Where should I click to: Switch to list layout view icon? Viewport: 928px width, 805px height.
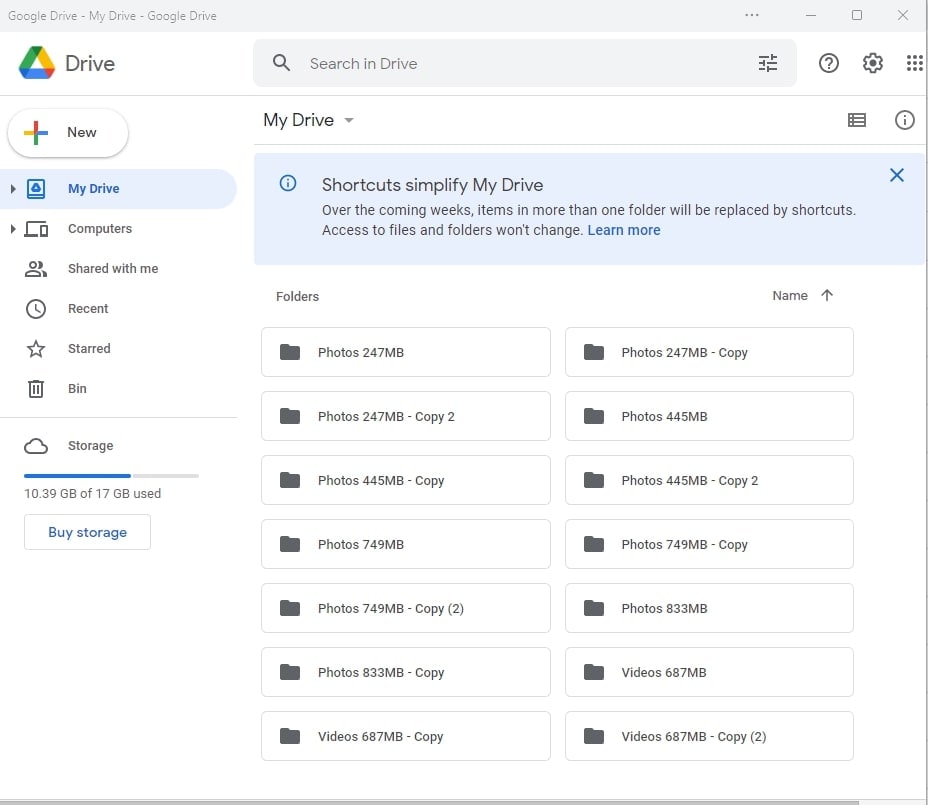tap(857, 120)
